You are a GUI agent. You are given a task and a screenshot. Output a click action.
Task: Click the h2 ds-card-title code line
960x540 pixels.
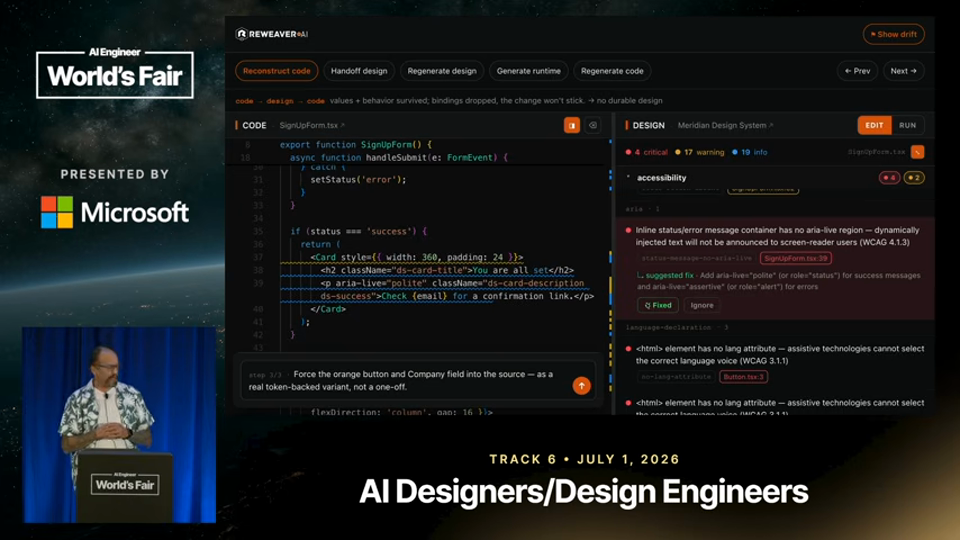[x=447, y=270]
